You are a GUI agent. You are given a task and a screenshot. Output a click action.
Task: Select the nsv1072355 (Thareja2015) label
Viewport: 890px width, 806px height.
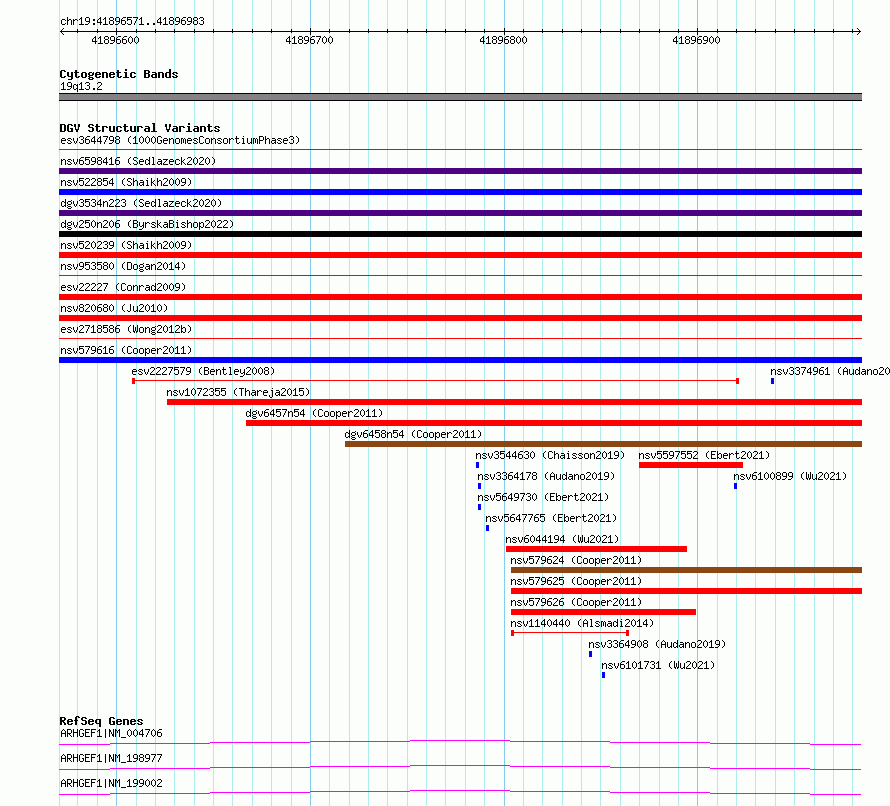(x=238, y=392)
